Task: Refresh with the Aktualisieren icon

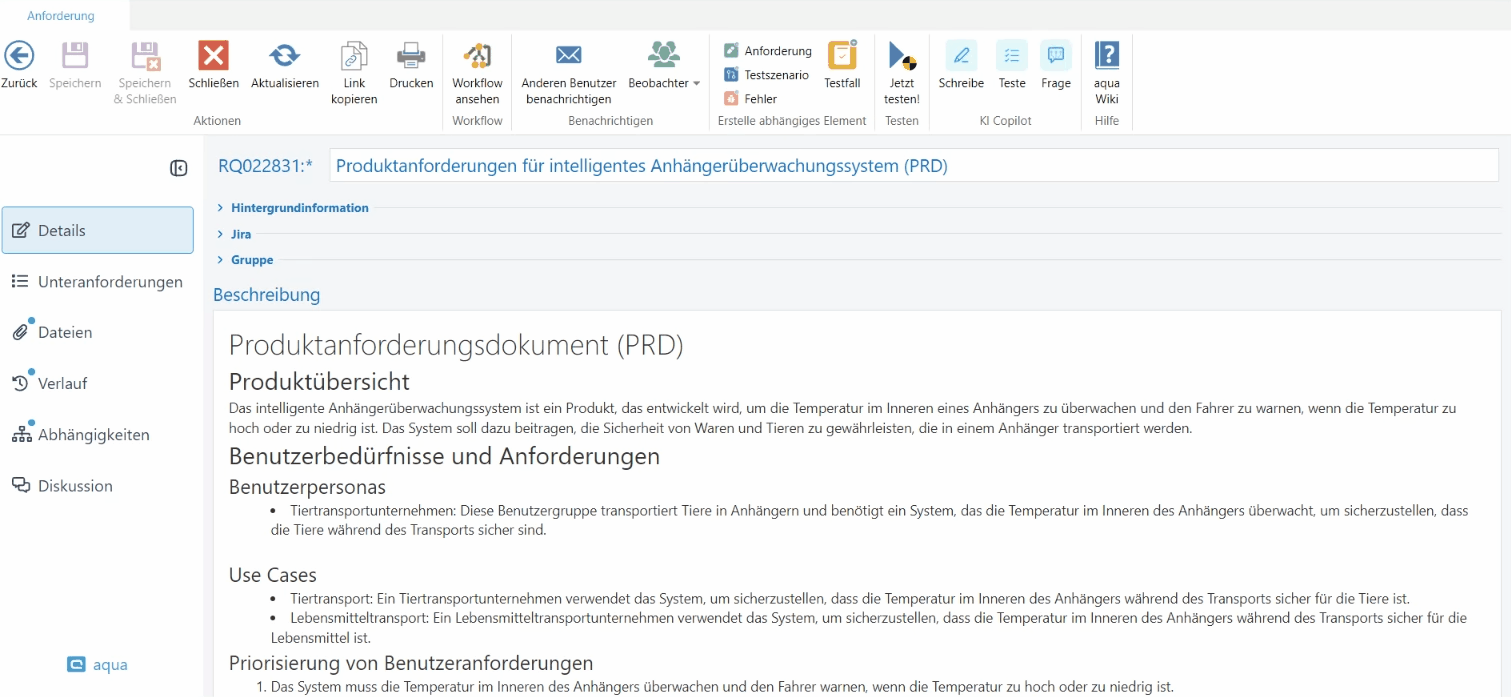Action: coord(285,56)
